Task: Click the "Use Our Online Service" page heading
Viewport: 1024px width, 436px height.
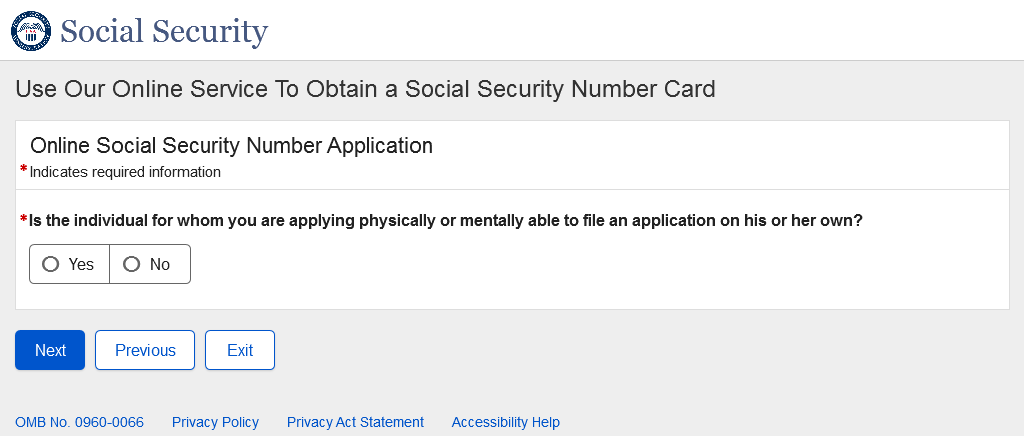Action: coord(365,89)
